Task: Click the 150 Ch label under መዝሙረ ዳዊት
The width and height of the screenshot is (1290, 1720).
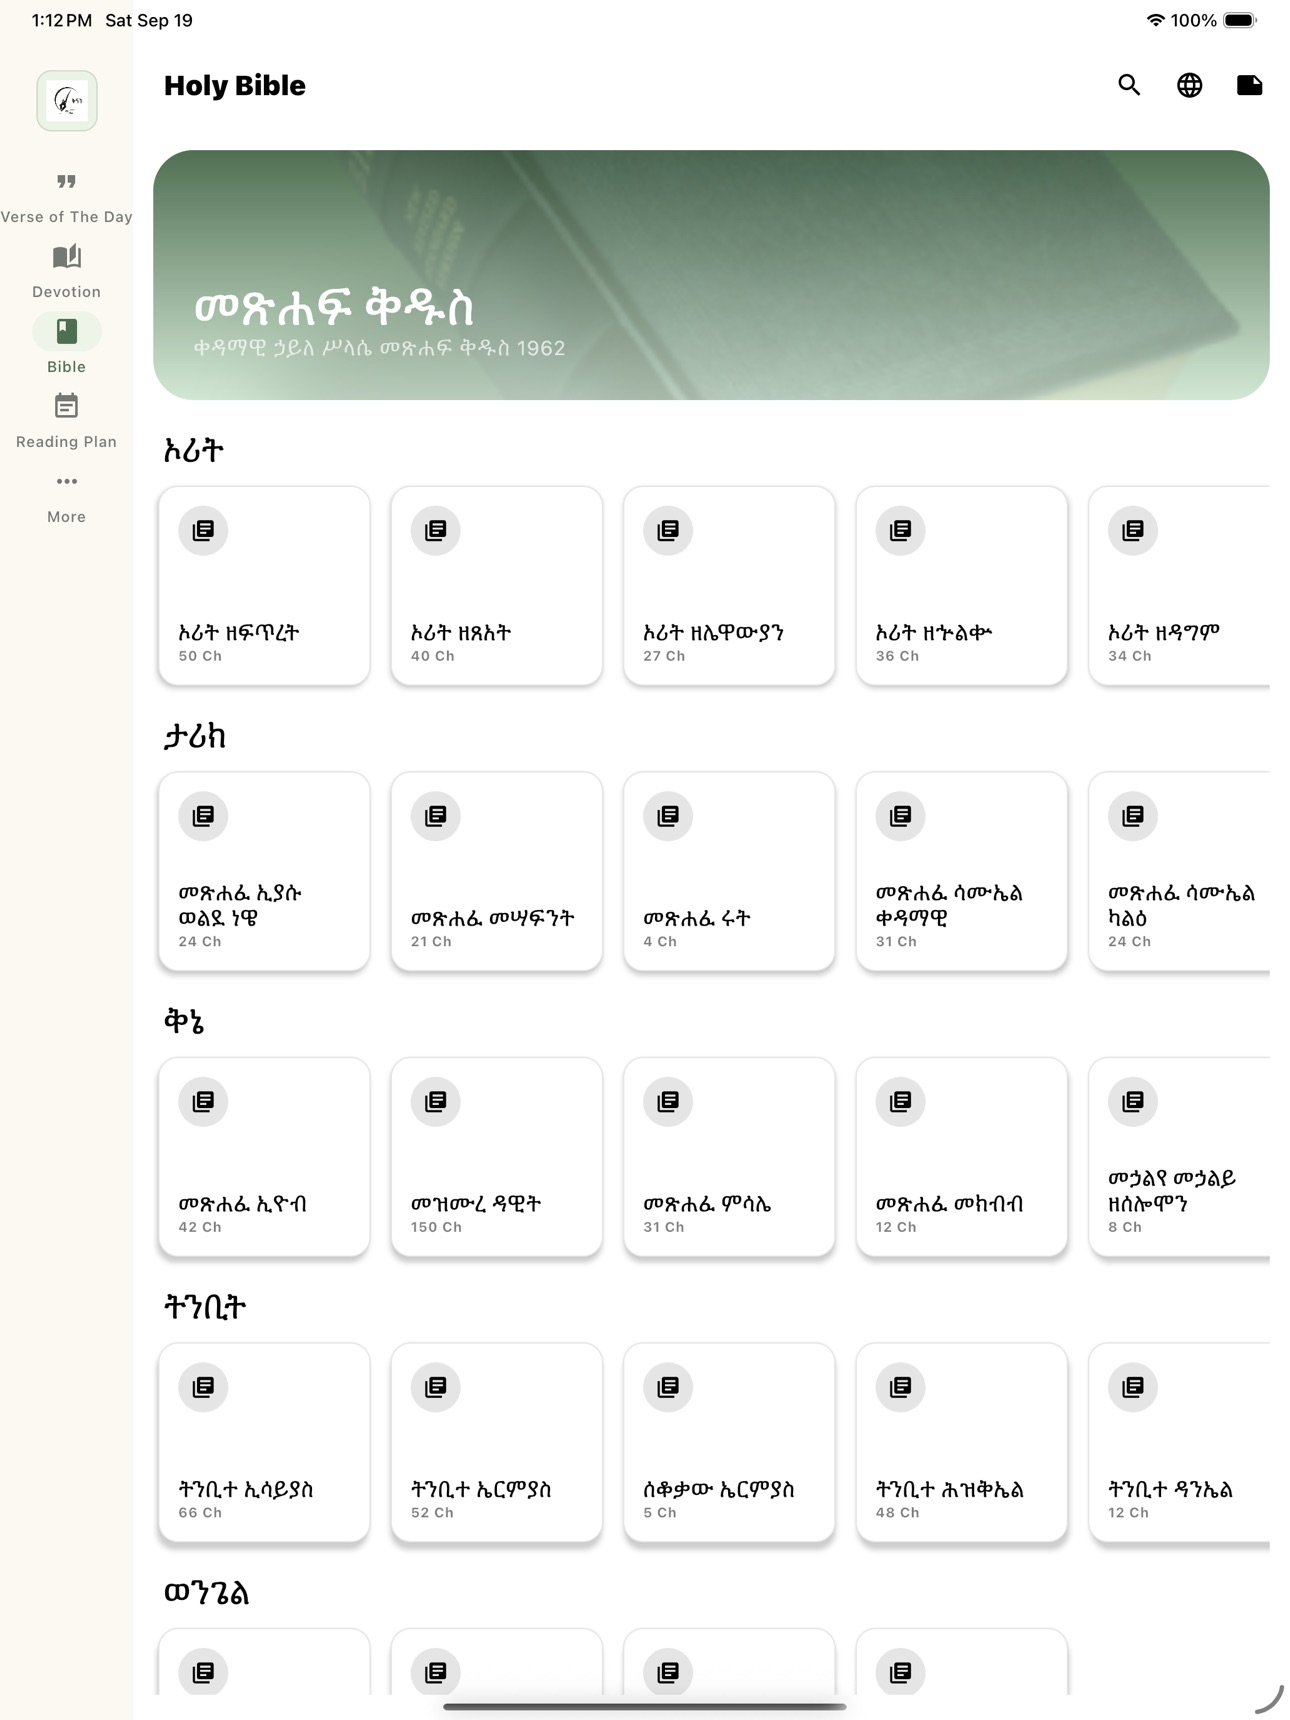Action: pyautogui.click(x=436, y=1227)
